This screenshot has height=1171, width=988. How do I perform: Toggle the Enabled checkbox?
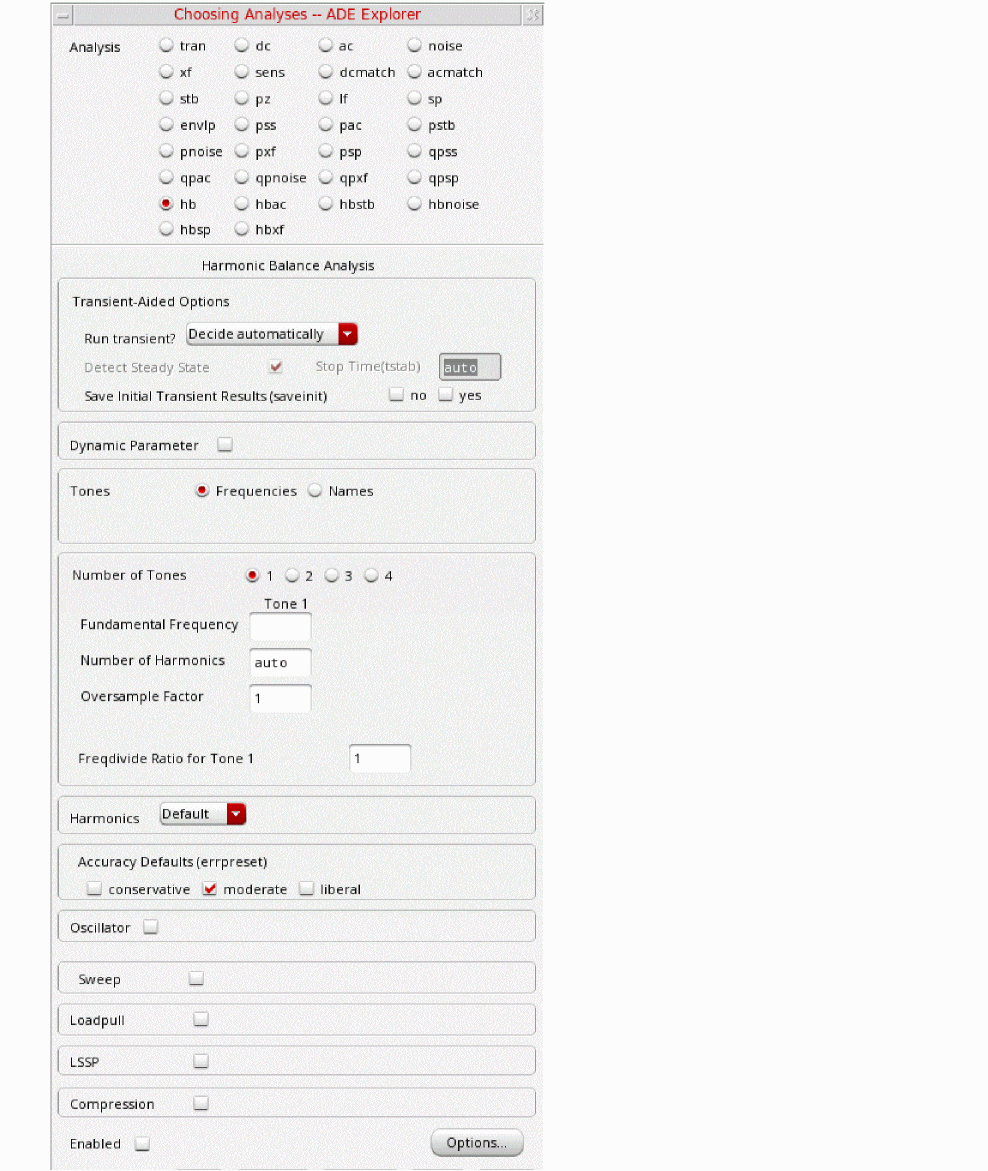[143, 1143]
